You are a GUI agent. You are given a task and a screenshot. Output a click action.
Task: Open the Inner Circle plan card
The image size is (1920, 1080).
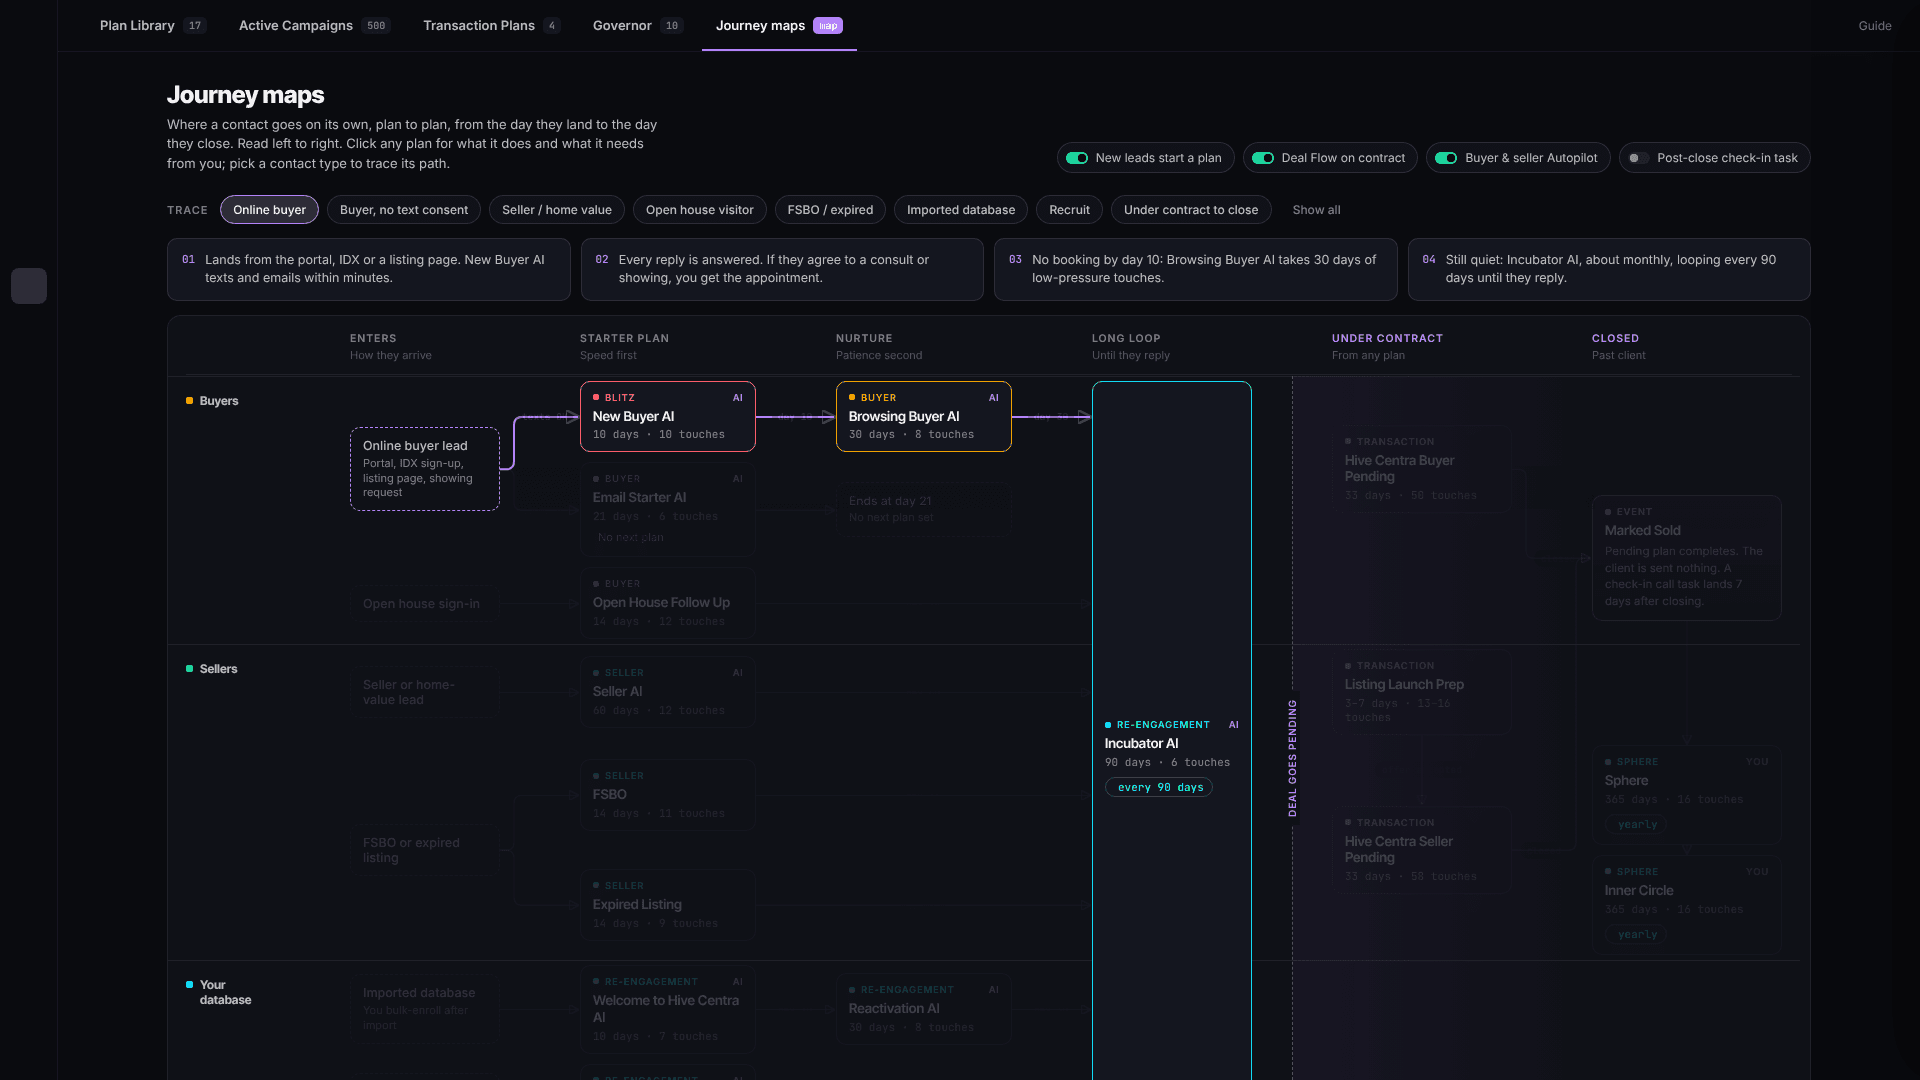coord(1687,904)
